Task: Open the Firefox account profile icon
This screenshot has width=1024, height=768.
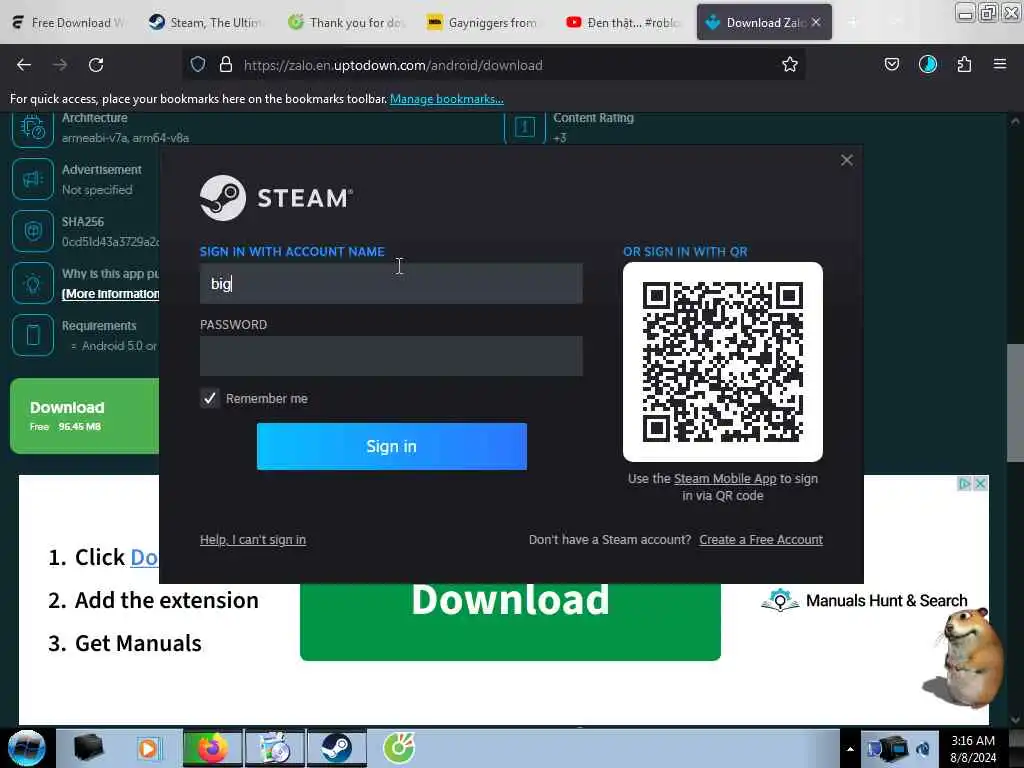Action: coord(927,65)
